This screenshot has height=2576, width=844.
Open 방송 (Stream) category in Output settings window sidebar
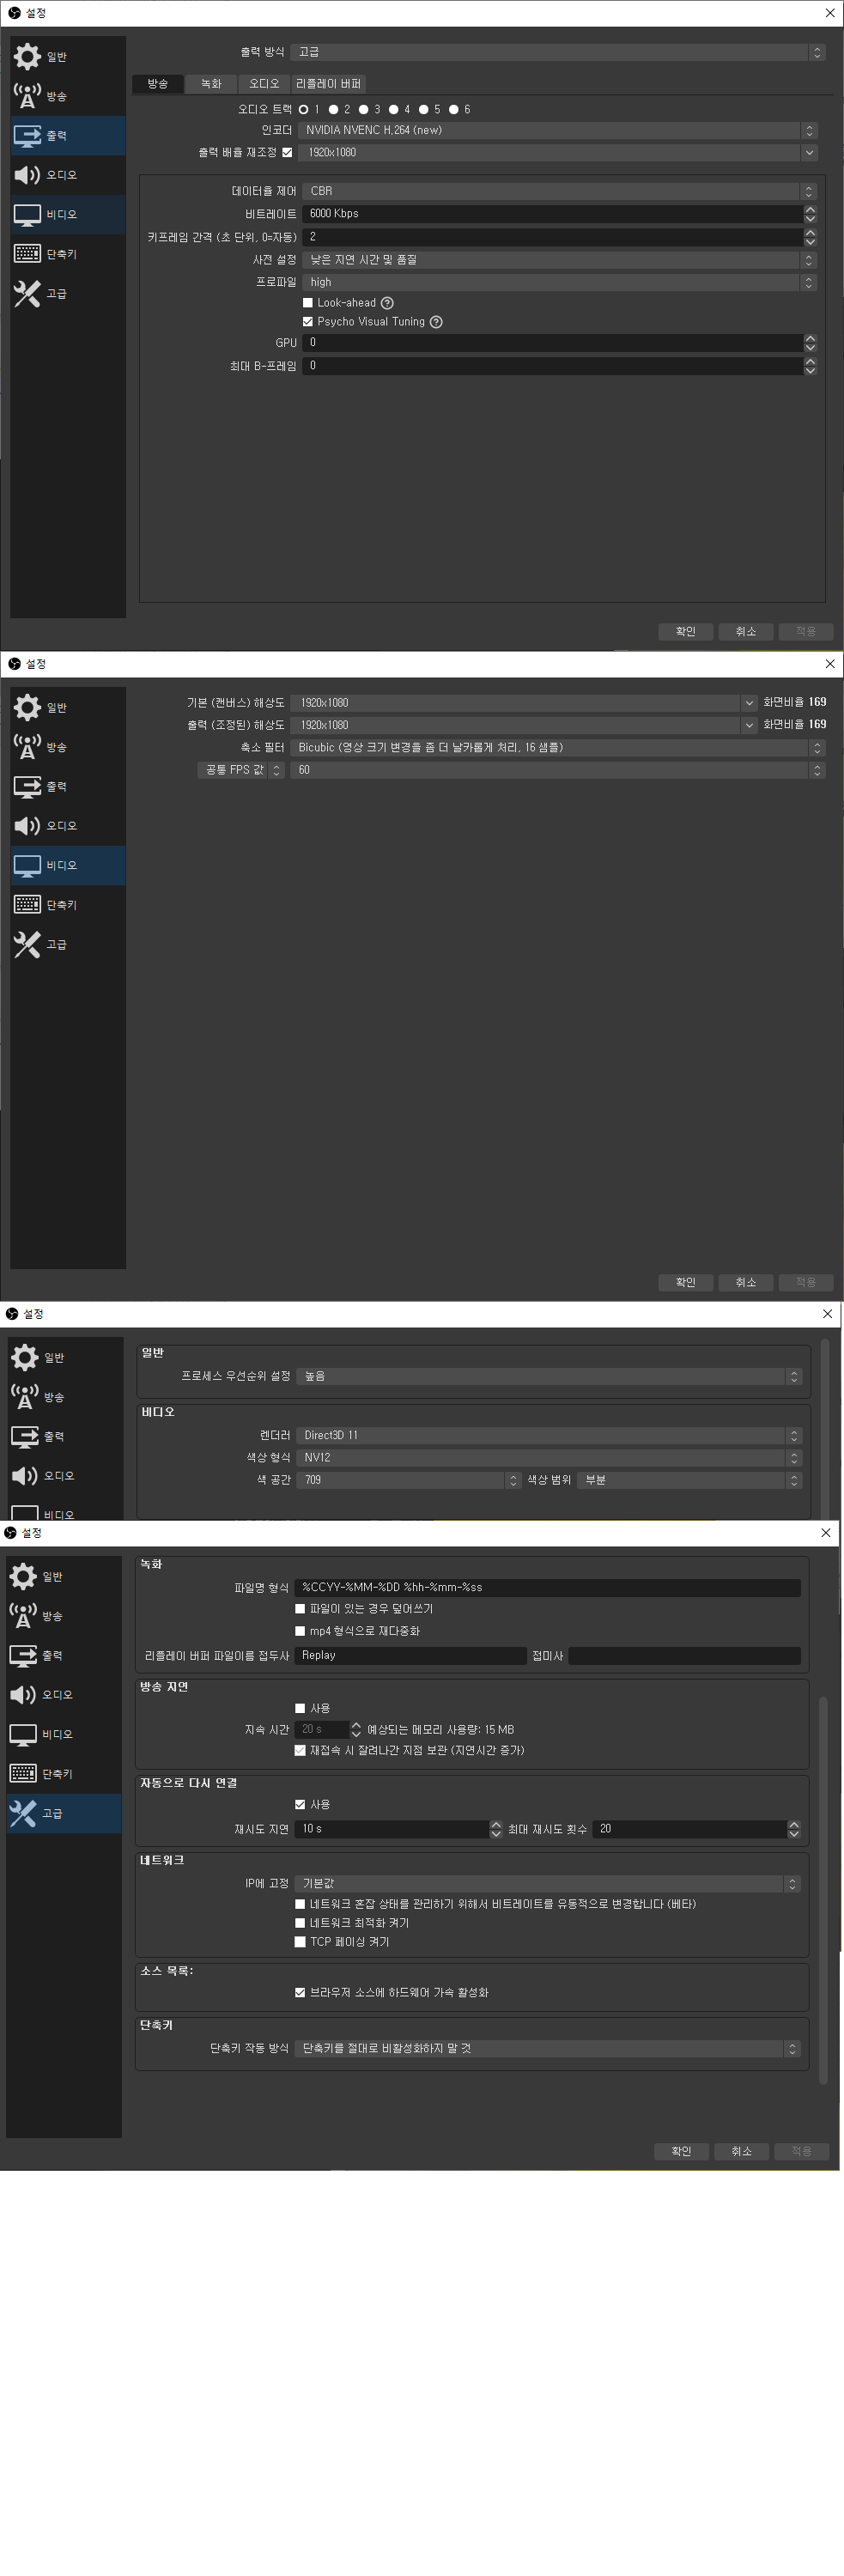point(68,96)
